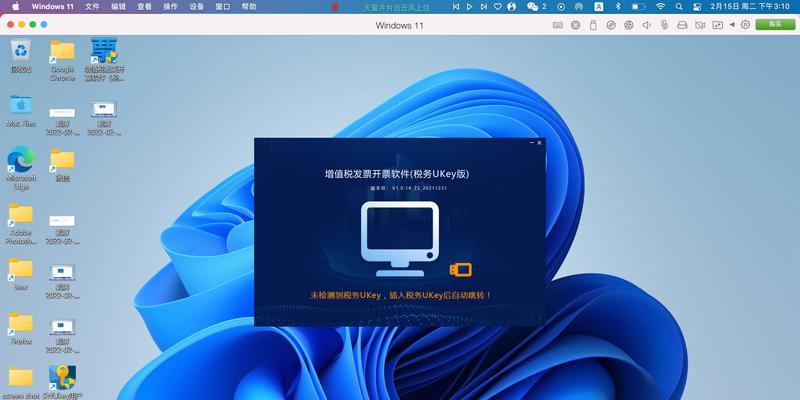Viewport: 800px width, 400px height.
Task: Click the red microphone icon in the menu bar
Action: [335, 7]
